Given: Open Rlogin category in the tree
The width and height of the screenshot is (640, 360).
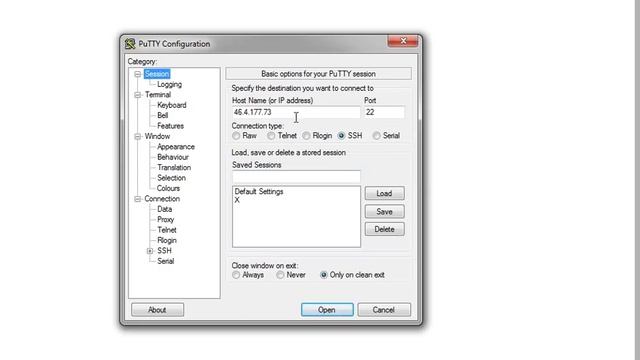Looking at the screenshot, I should coord(167,240).
